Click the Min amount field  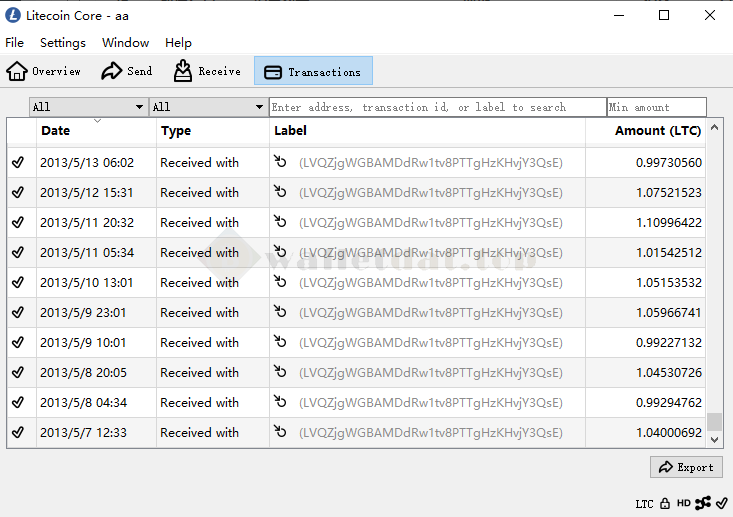tap(656, 107)
